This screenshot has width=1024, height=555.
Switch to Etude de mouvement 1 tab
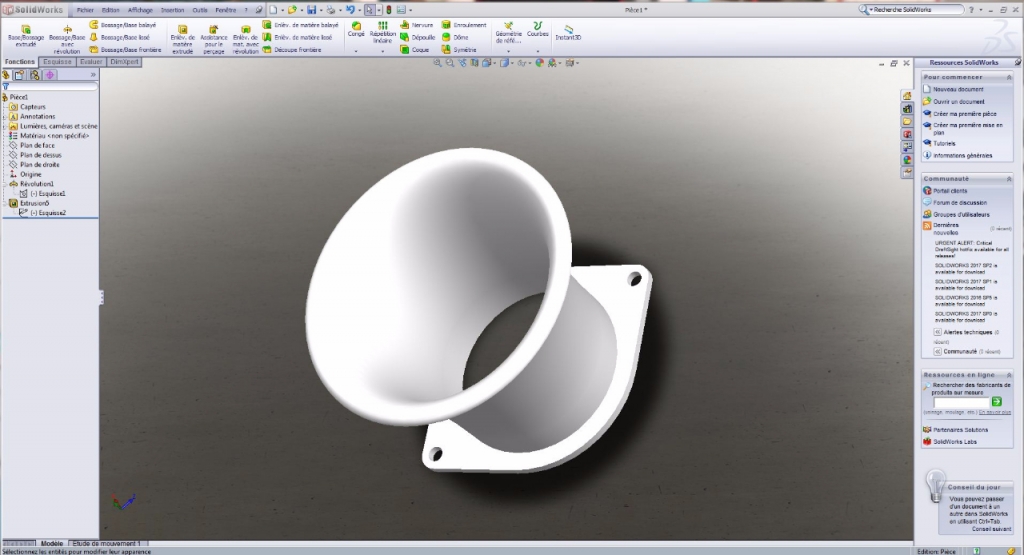coord(106,543)
